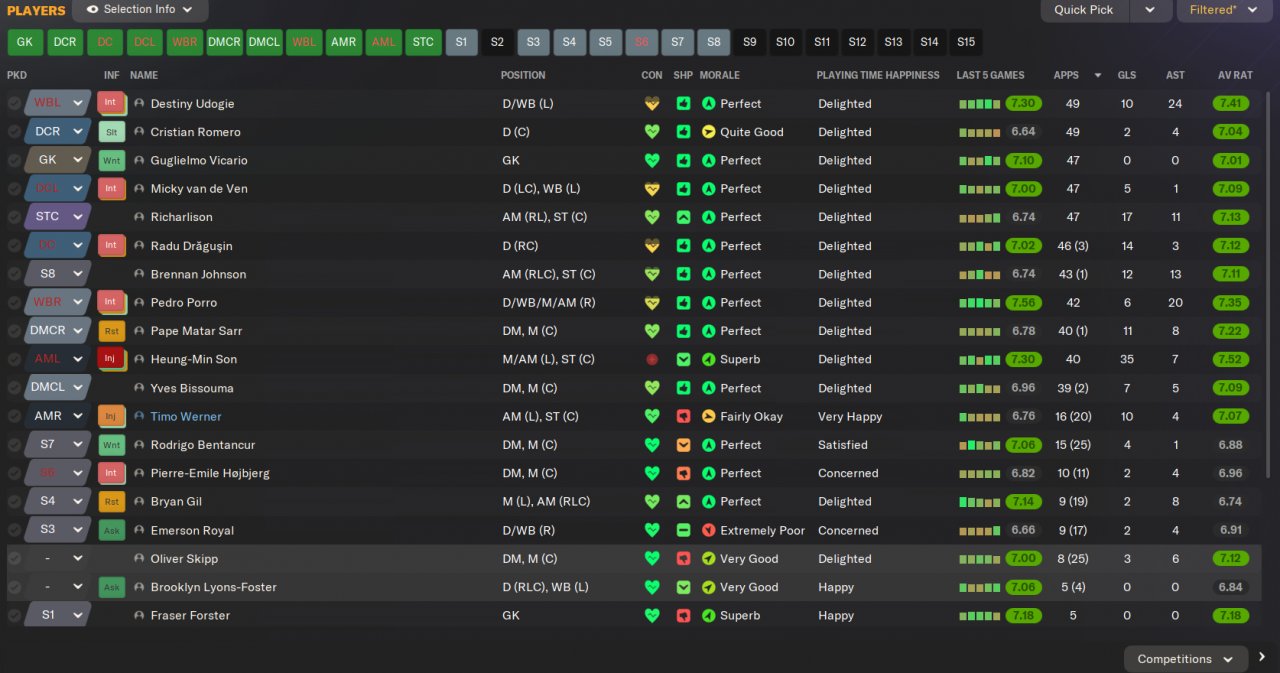1280x673 pixels.
Task: Select the S9 substitute tab
Action: click(749, 42)
